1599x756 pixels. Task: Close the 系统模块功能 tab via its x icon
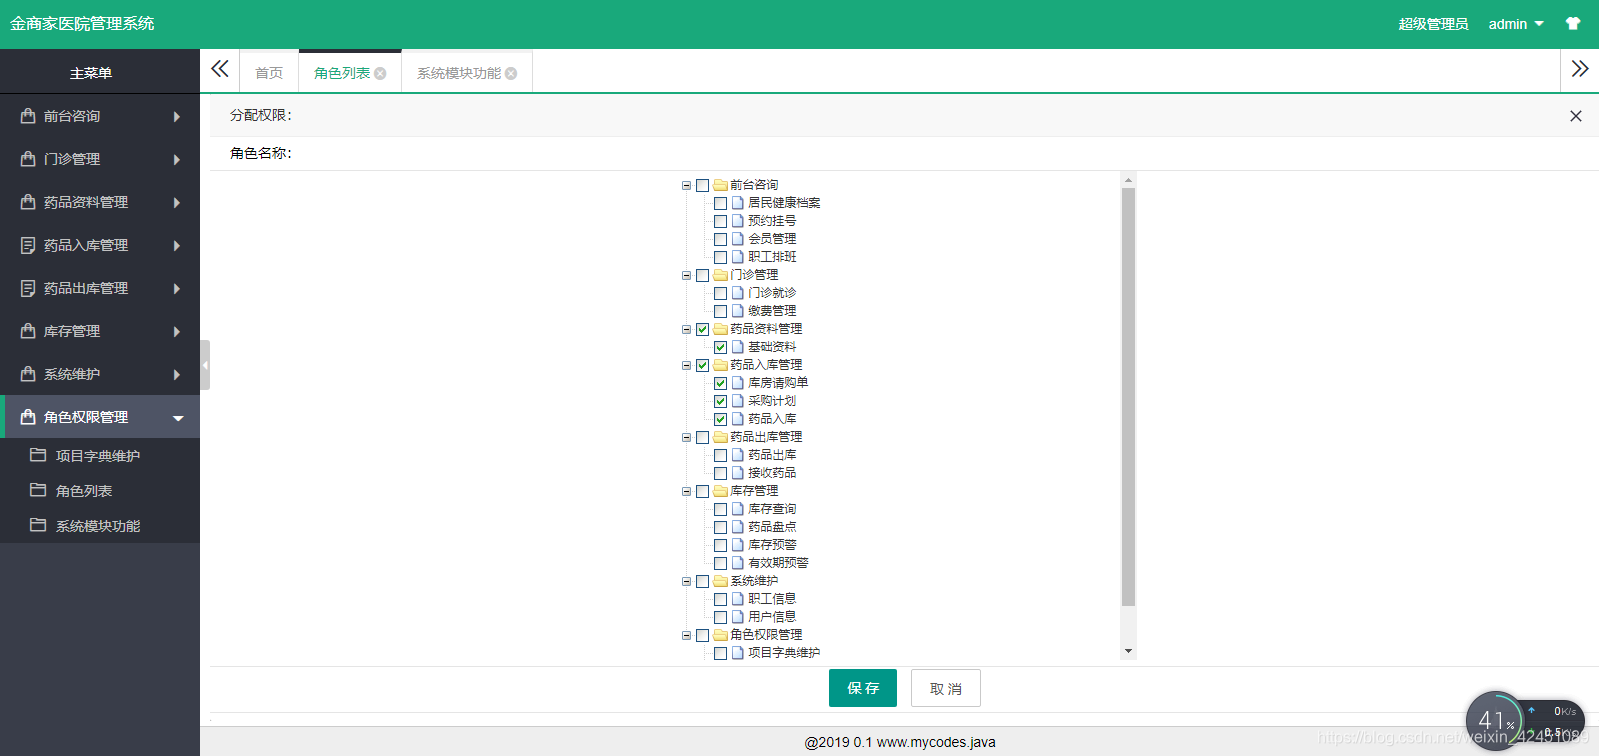point(511,74)
